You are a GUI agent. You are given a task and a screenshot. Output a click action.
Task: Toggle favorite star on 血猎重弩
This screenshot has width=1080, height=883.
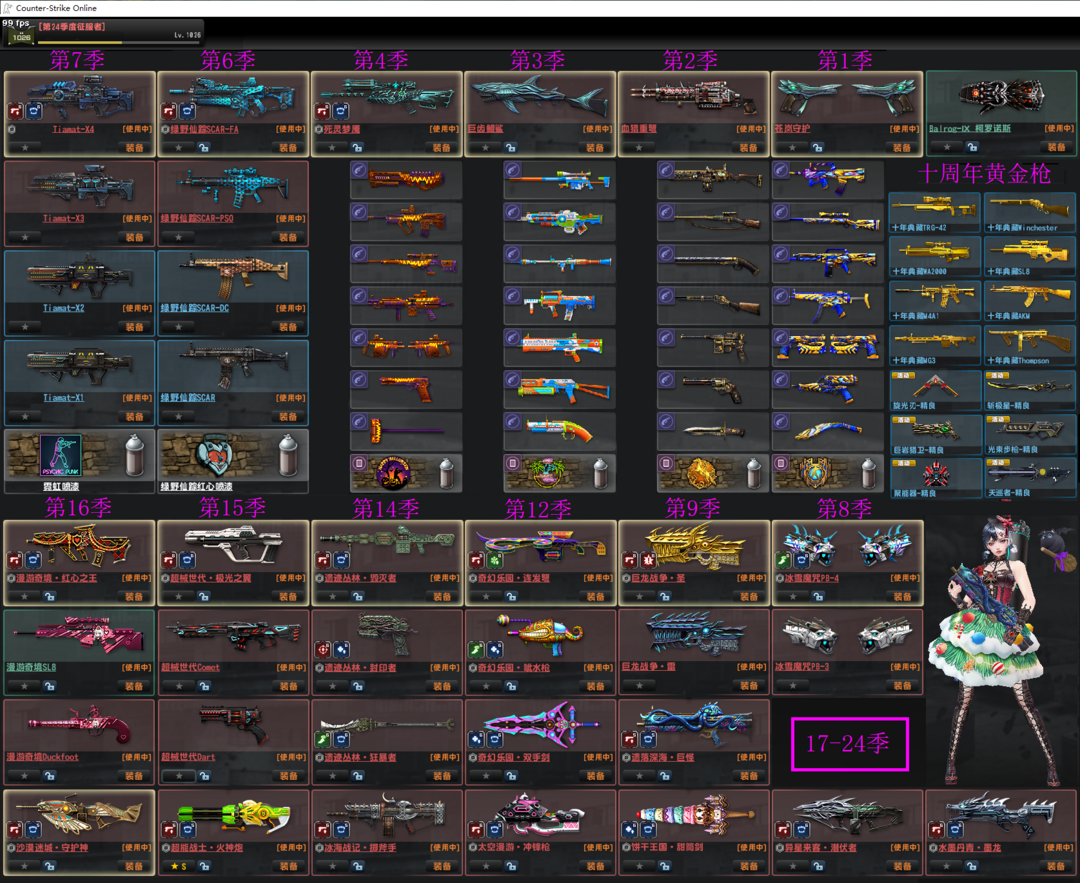point(639,147)
